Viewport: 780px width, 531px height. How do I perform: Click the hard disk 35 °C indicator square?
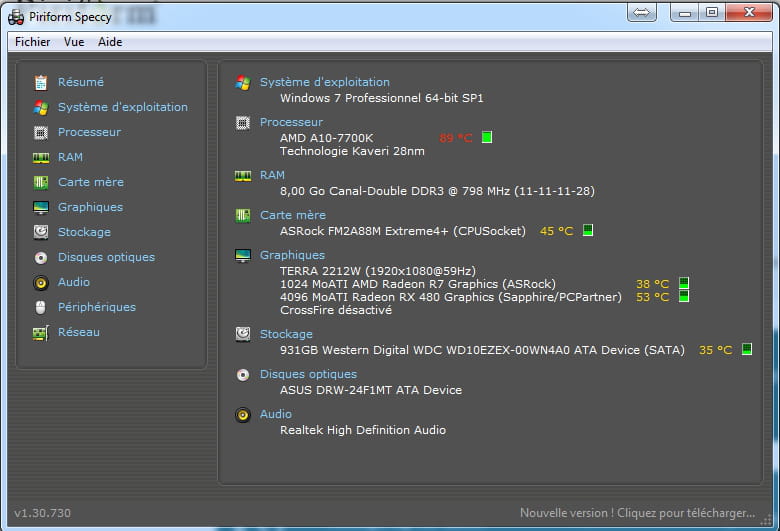pos(747,349)
